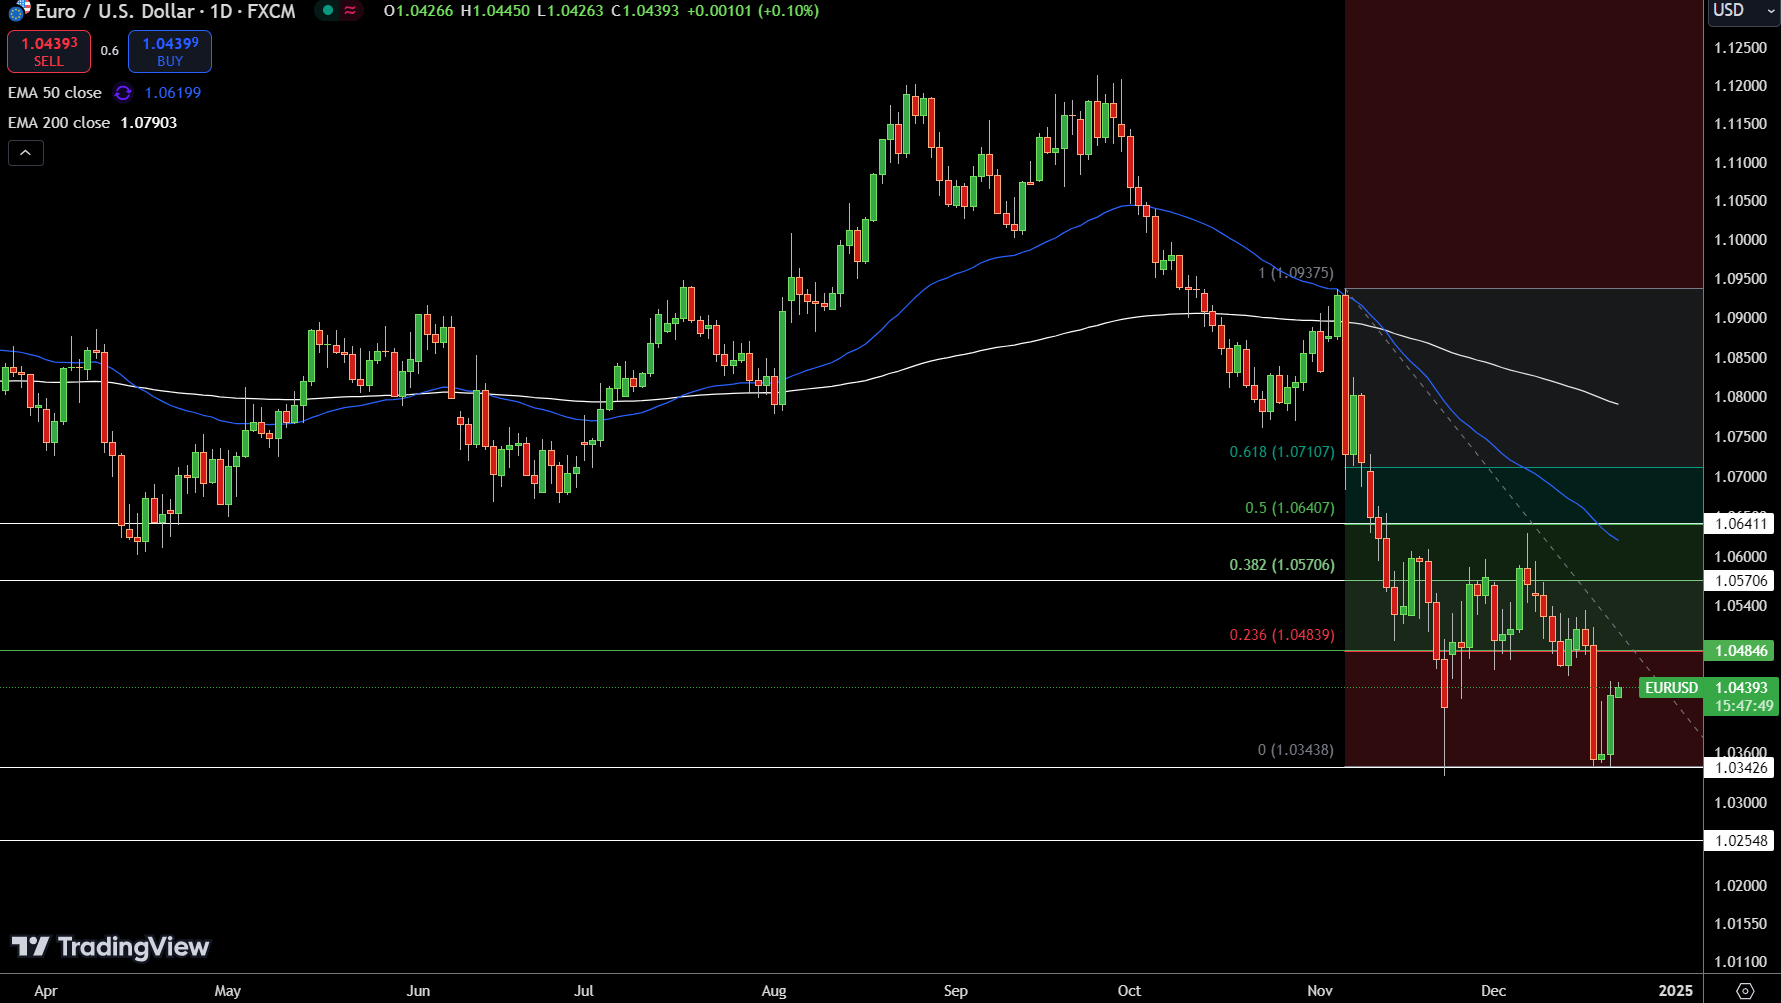Collapse the indicator legend with the chevron

(26, 153)
